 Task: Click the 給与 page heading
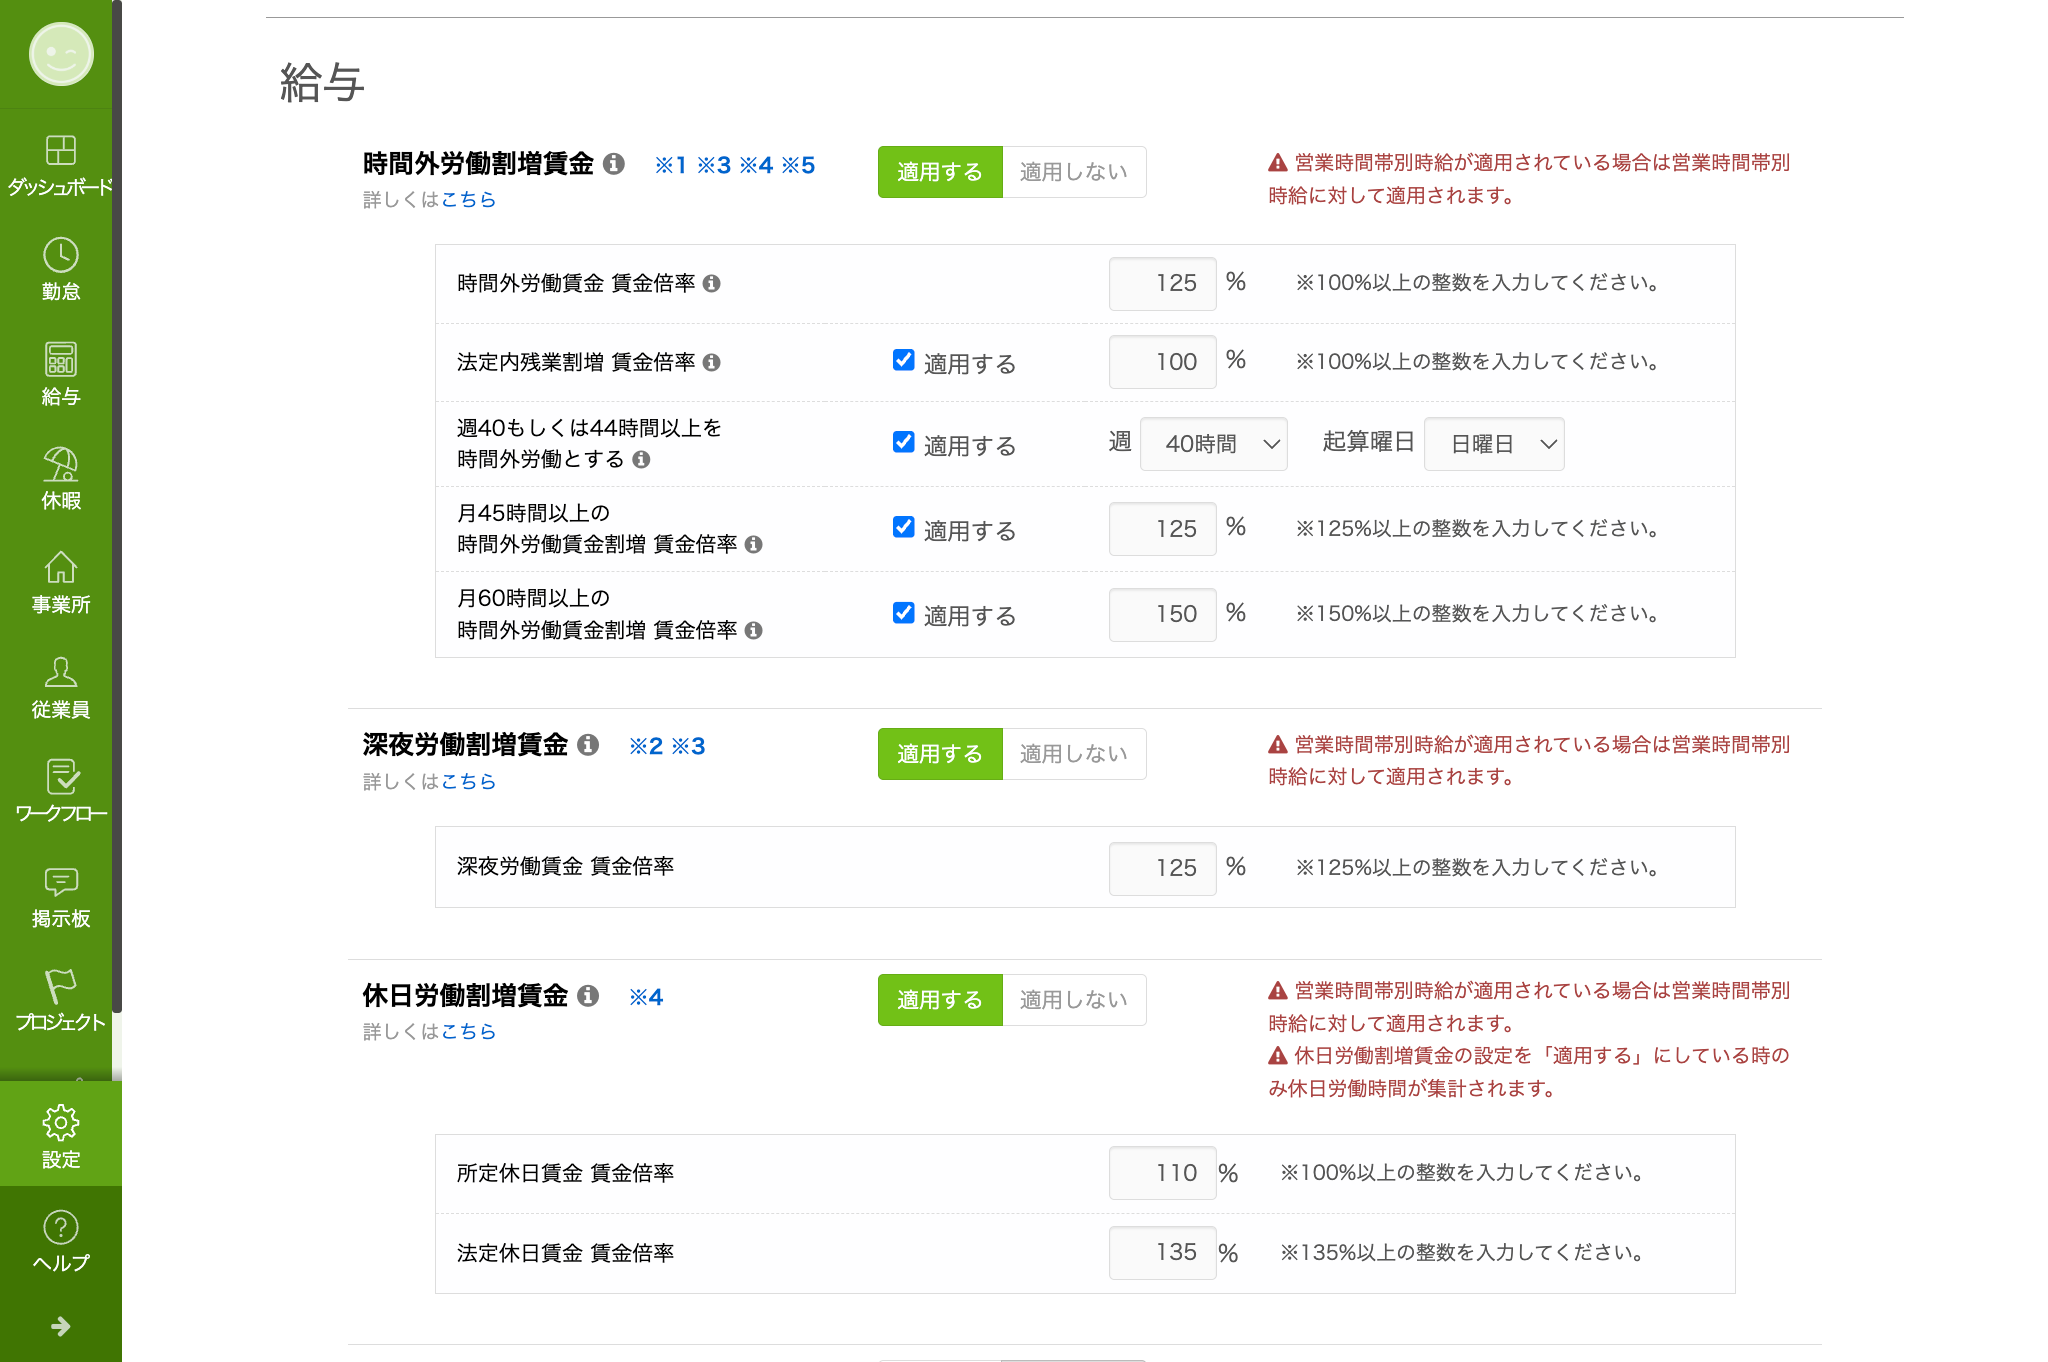tap(322, 82)
